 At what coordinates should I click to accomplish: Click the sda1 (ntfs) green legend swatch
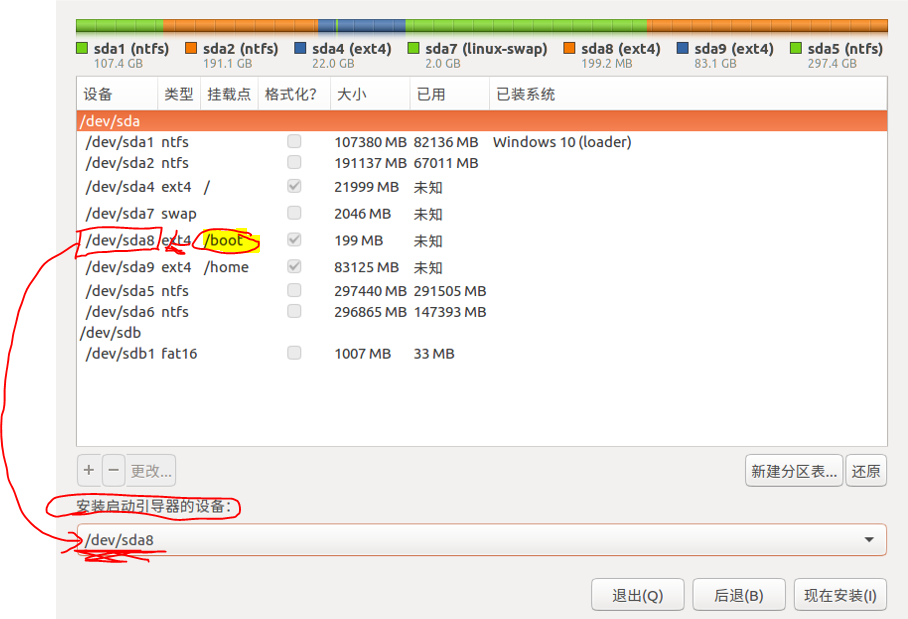(82, 48)
